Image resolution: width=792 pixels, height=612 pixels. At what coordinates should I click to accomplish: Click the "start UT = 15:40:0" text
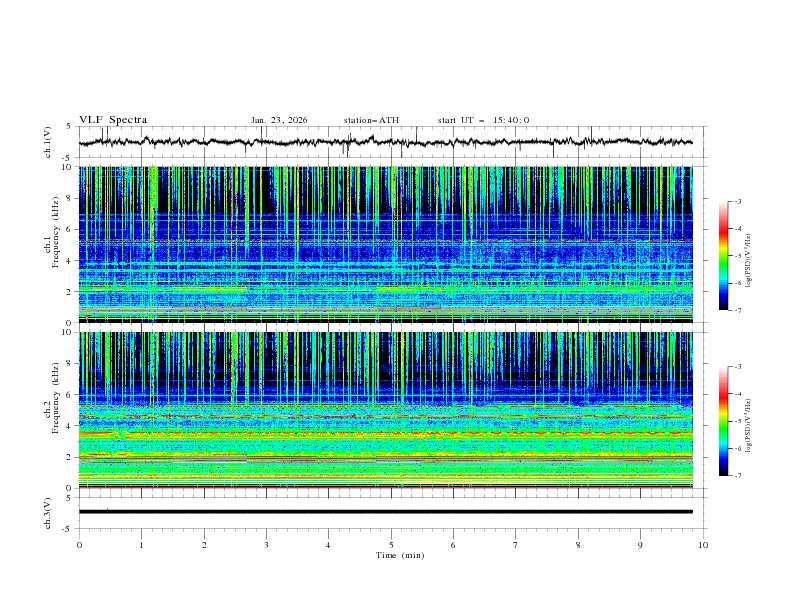[483, 120]
